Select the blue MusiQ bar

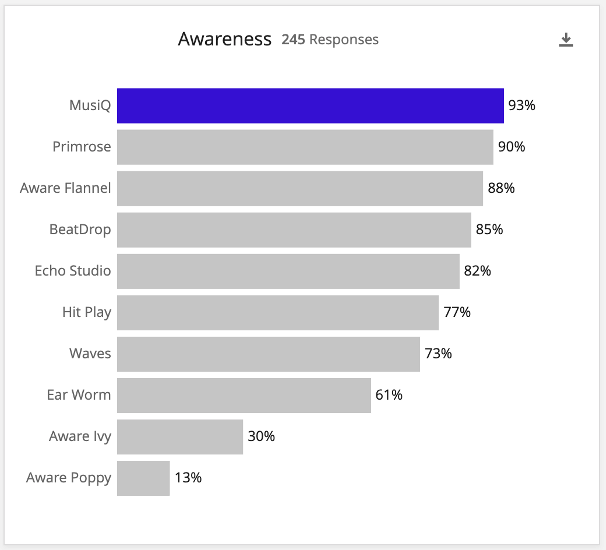click(310, 105)
